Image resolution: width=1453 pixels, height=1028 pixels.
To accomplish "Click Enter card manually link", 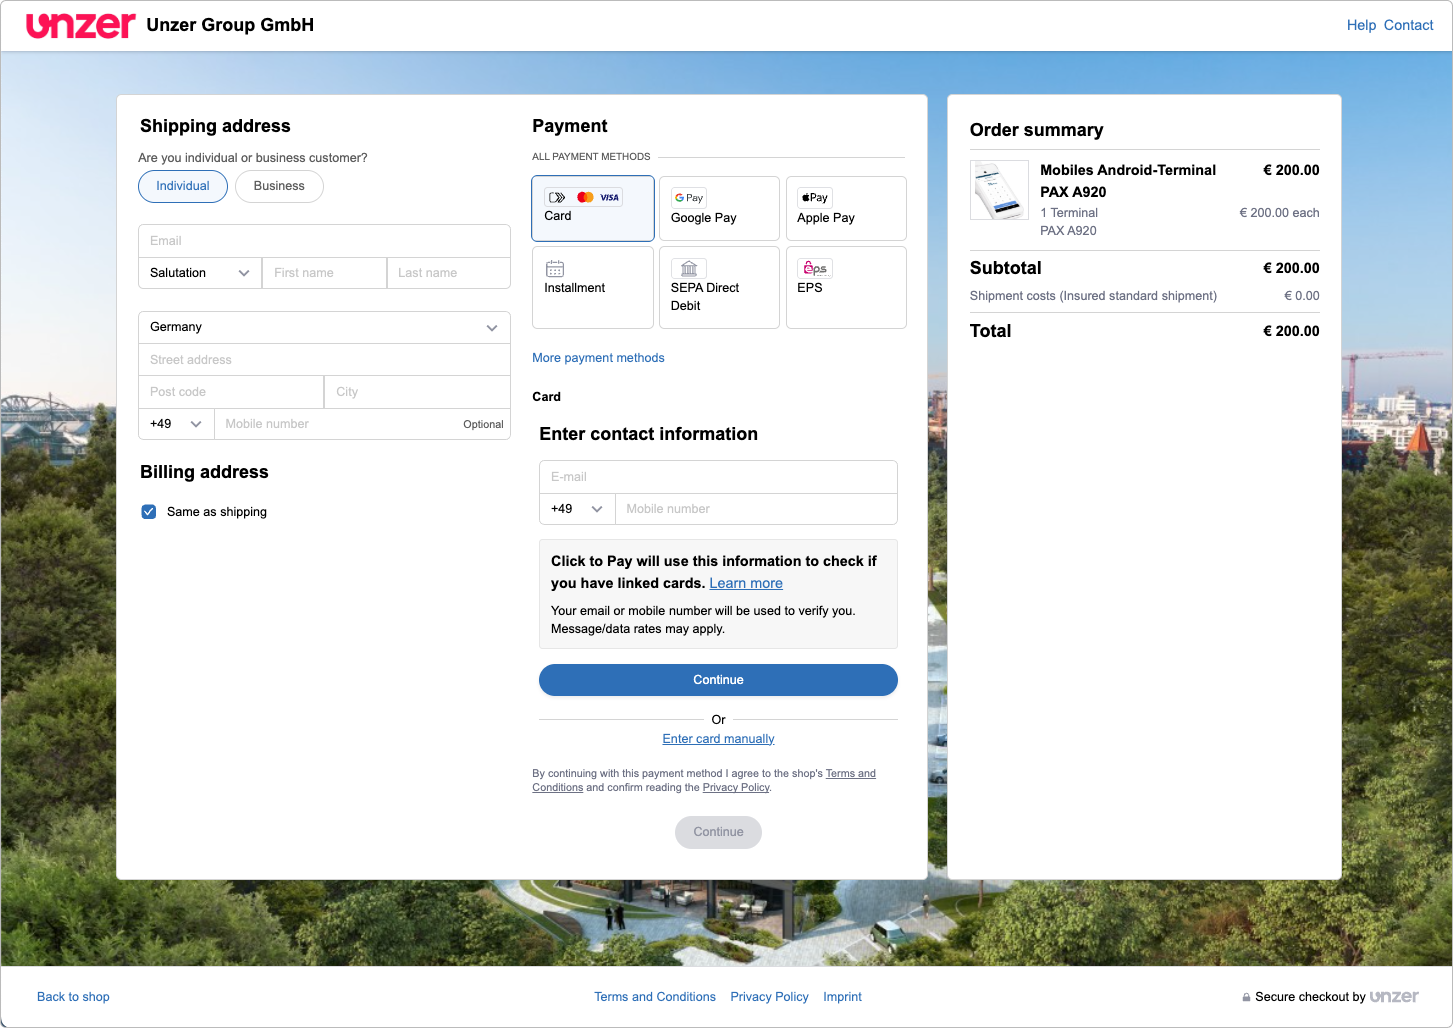I will click(718, 739).
